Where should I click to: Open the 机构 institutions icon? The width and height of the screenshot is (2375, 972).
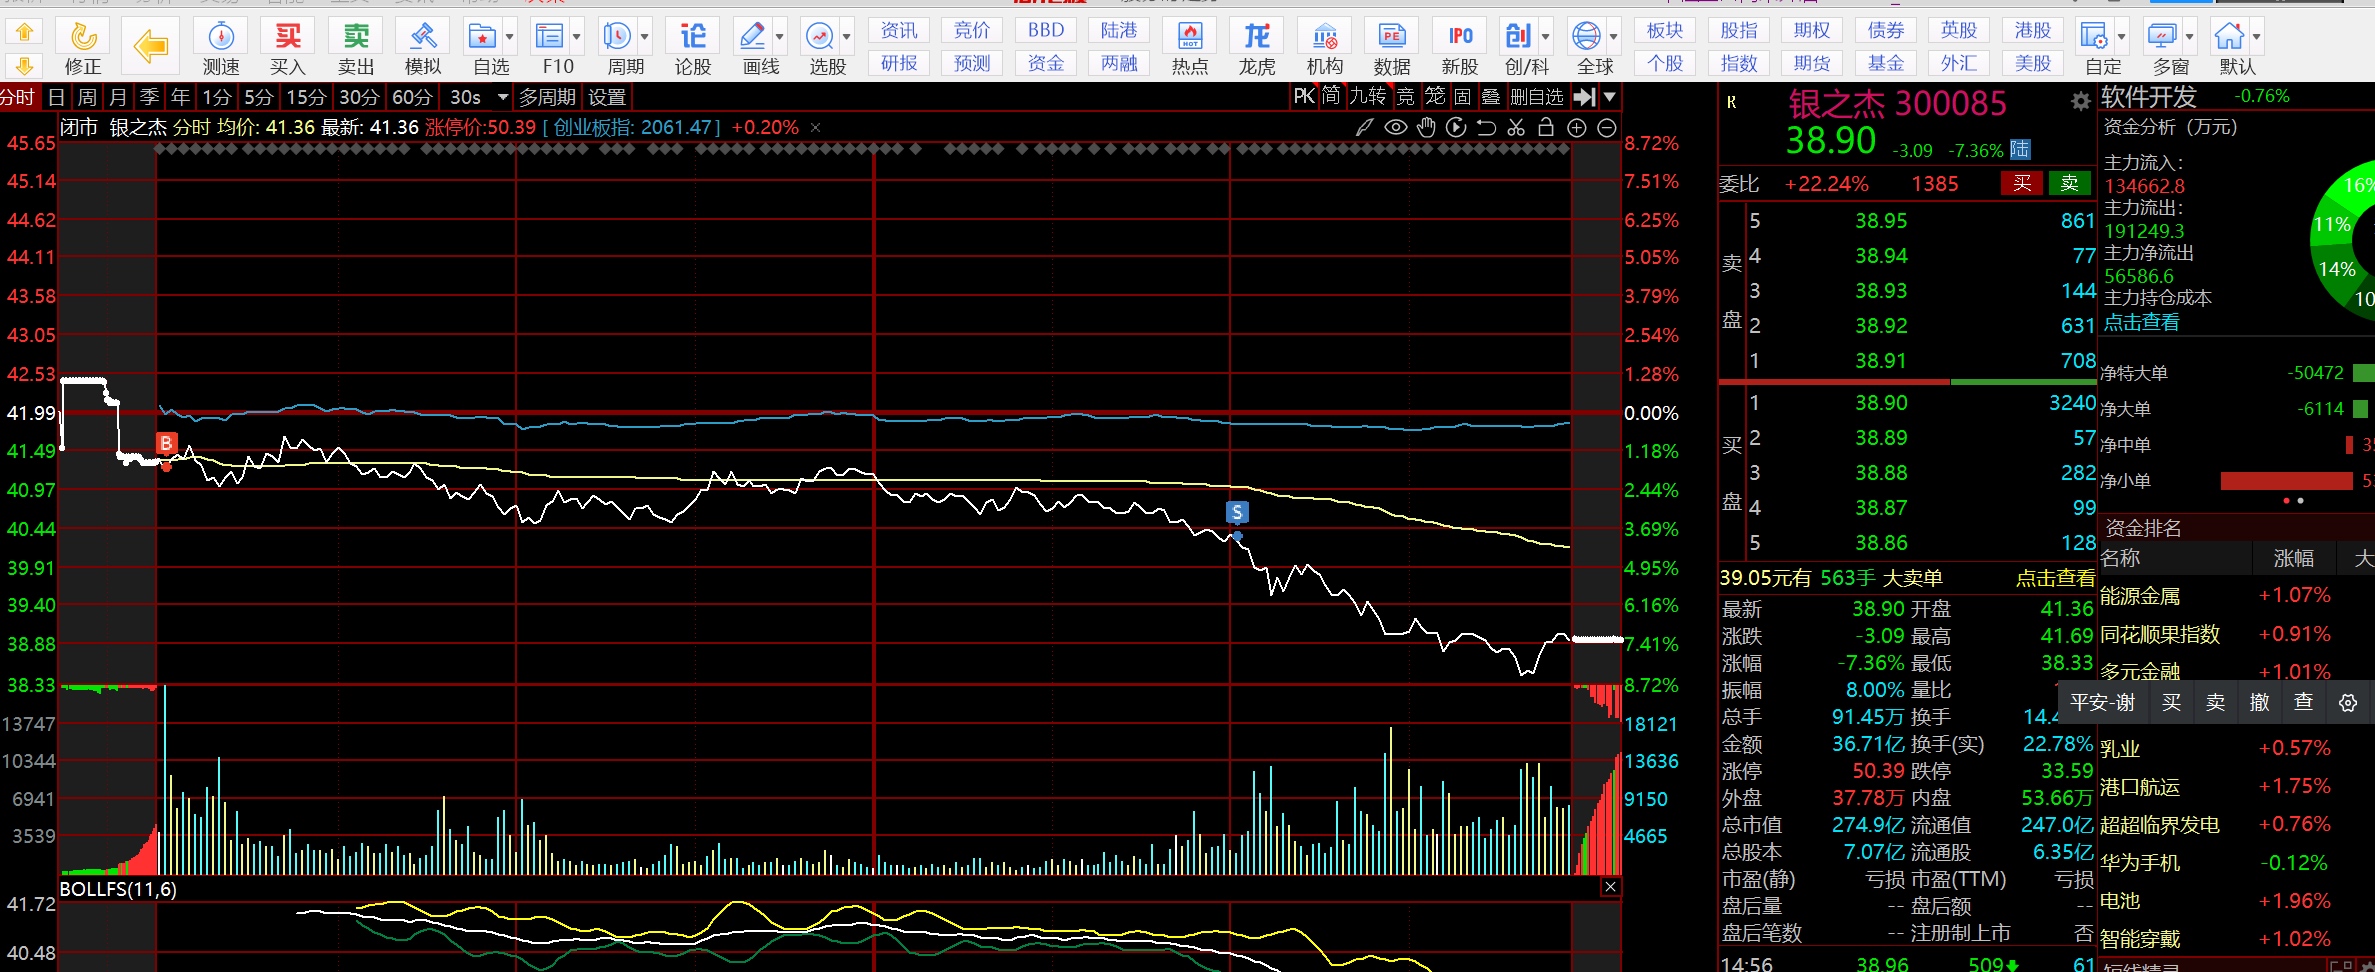pos(1325,37)
